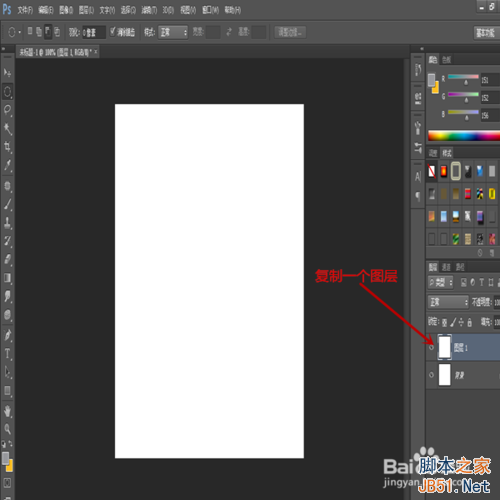Toggle lock position in the Layers panel
This screenshot has width=500, height=500.
[x=461, y=322]
